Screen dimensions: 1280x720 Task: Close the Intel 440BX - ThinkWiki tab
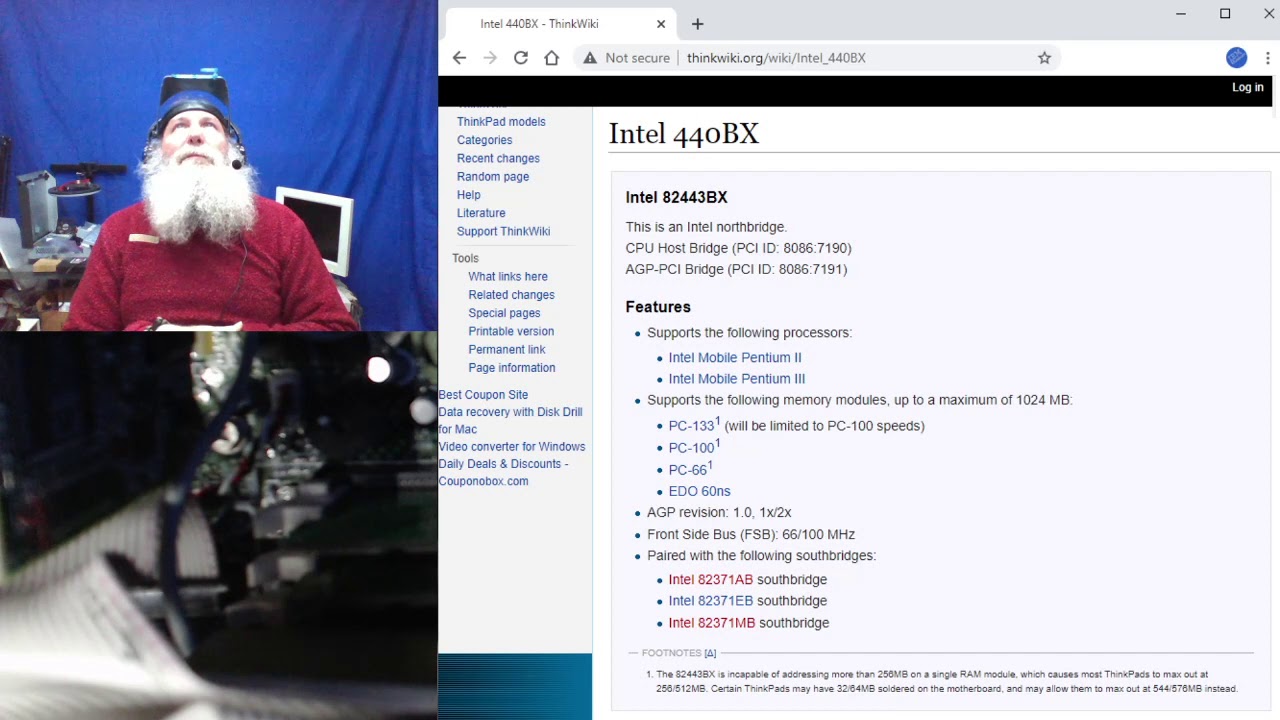point(661,24)
